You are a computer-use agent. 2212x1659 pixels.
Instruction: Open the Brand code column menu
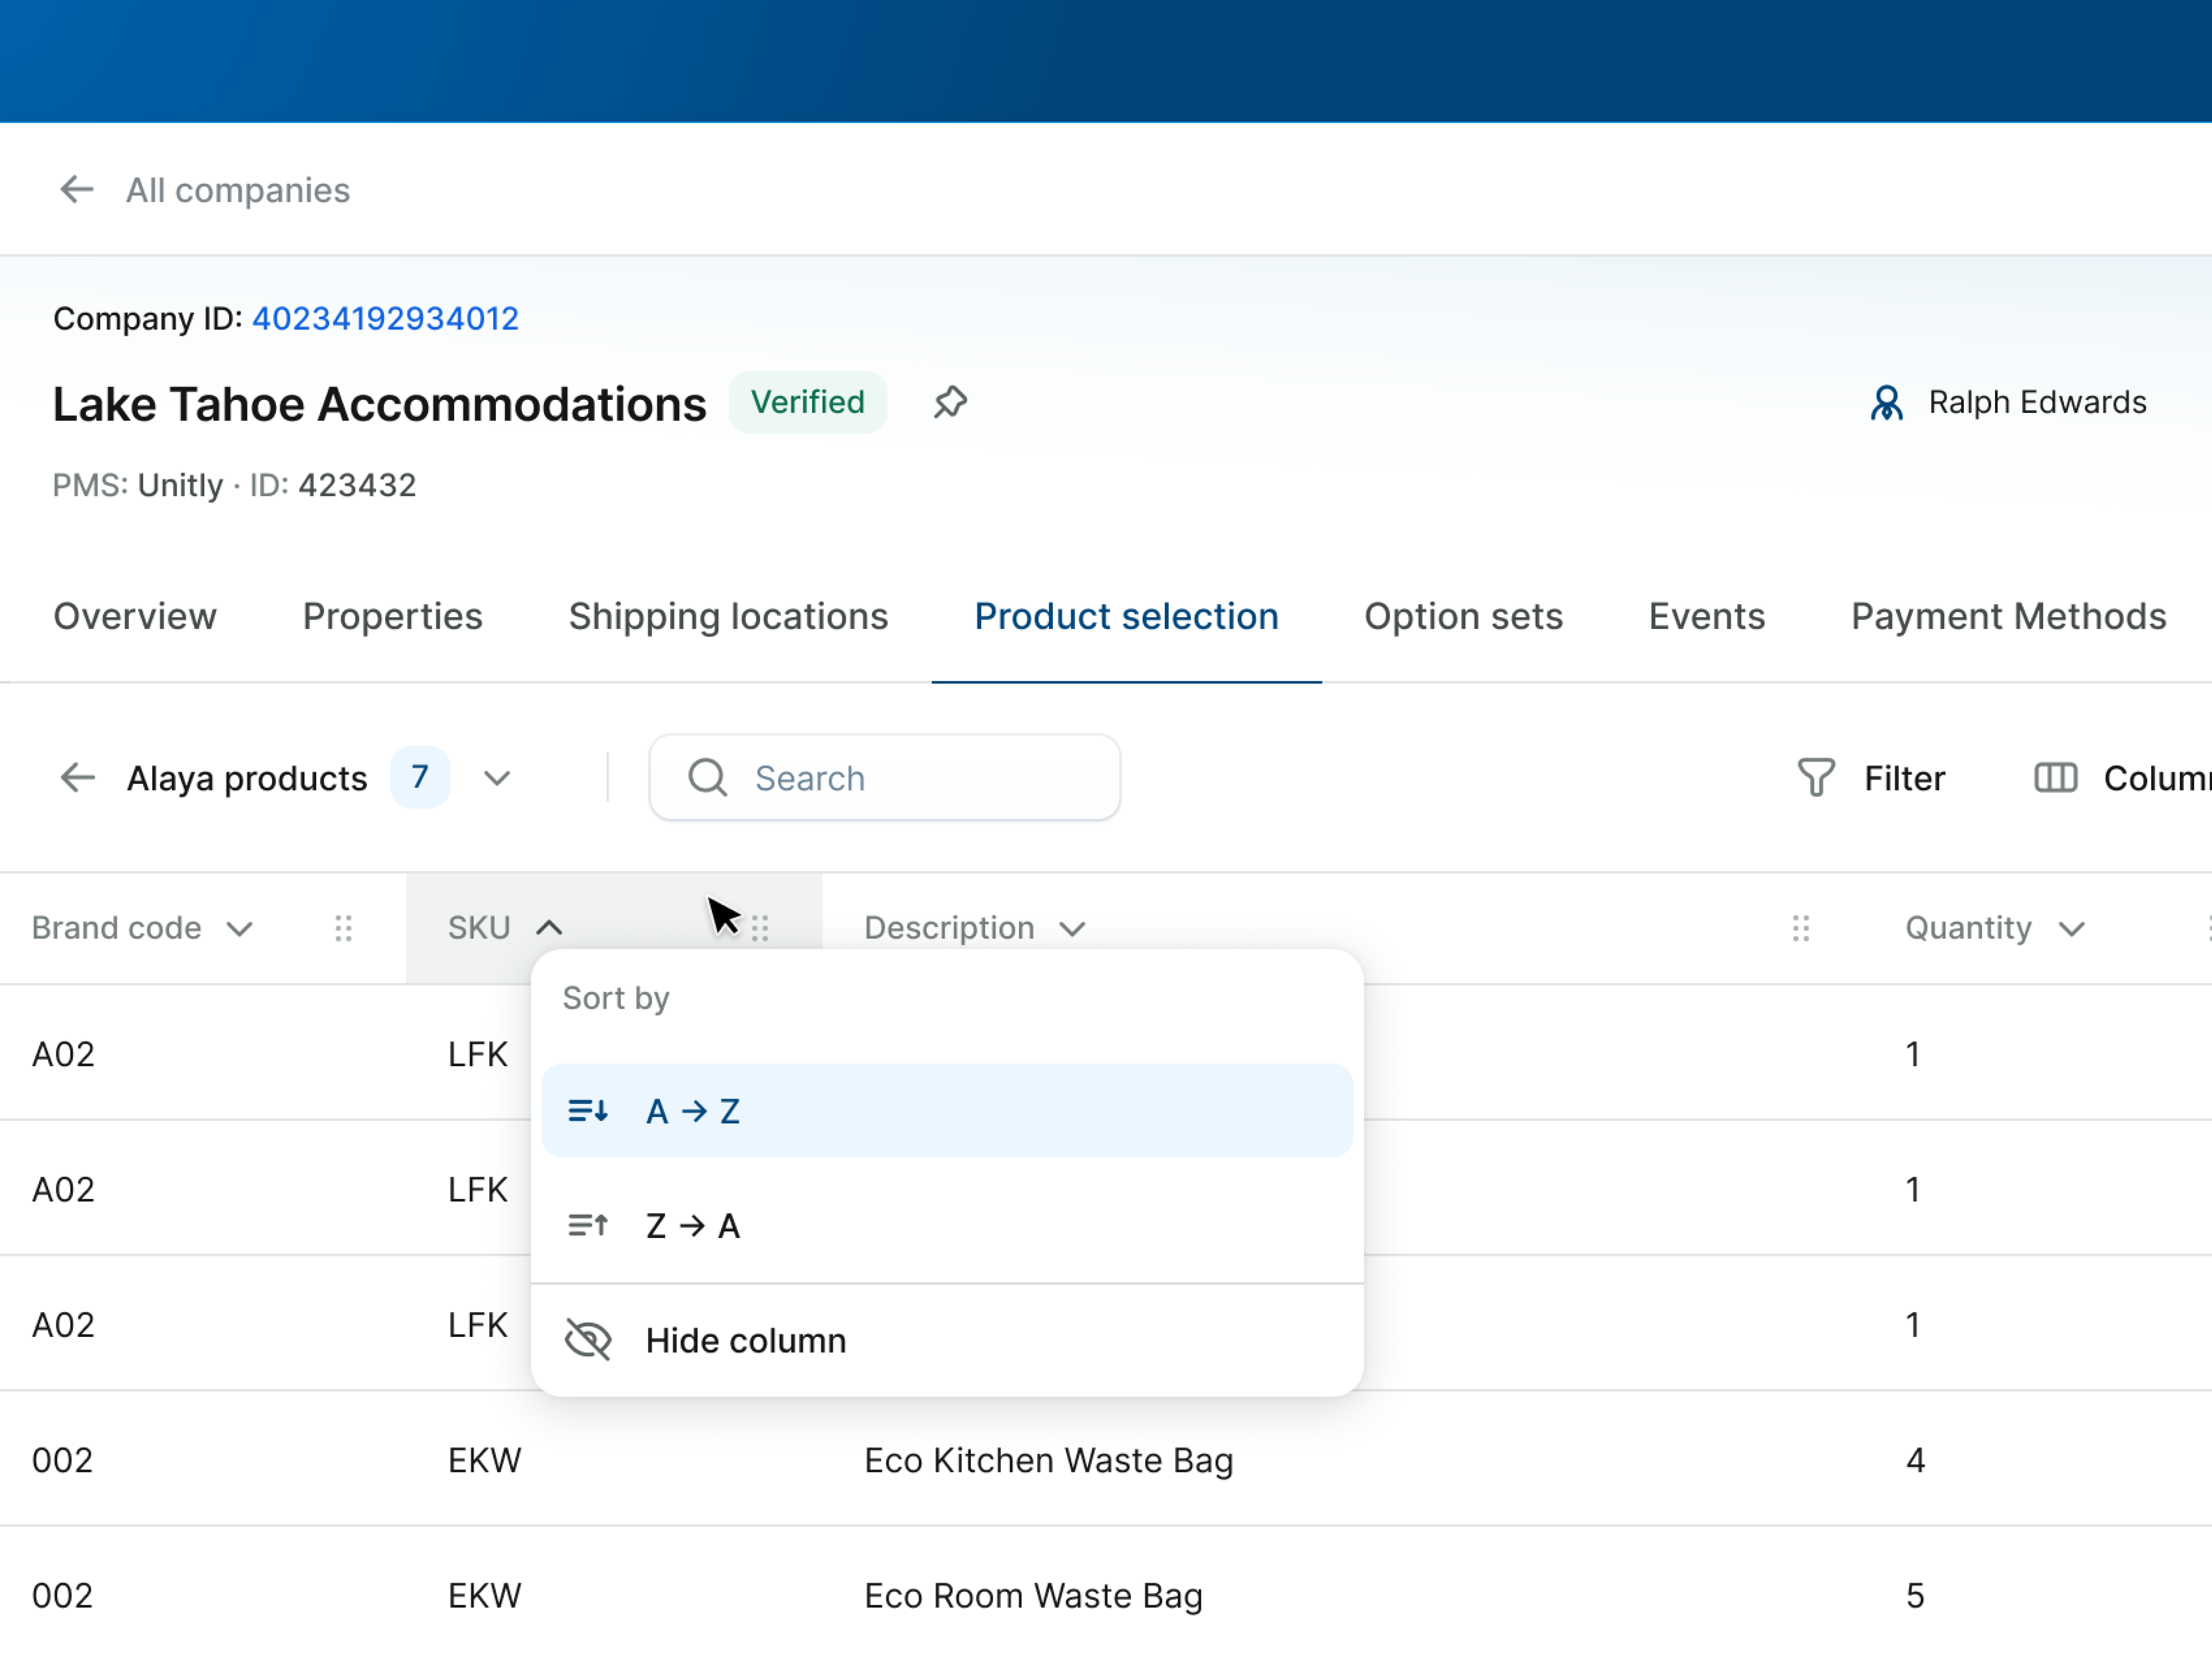(x=239, y=928)
